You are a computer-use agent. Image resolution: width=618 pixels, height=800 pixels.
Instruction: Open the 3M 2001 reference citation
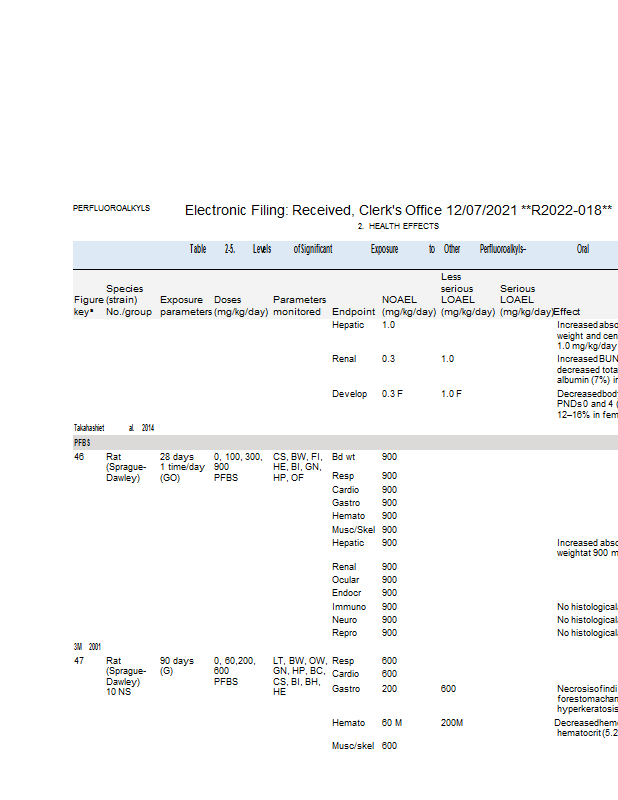click(x=87, y=647)
